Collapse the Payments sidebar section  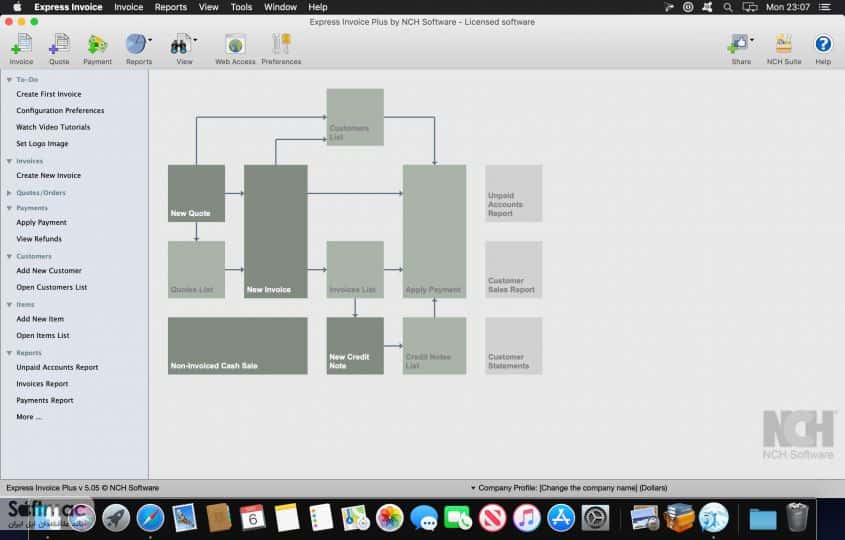pos(9,208)
